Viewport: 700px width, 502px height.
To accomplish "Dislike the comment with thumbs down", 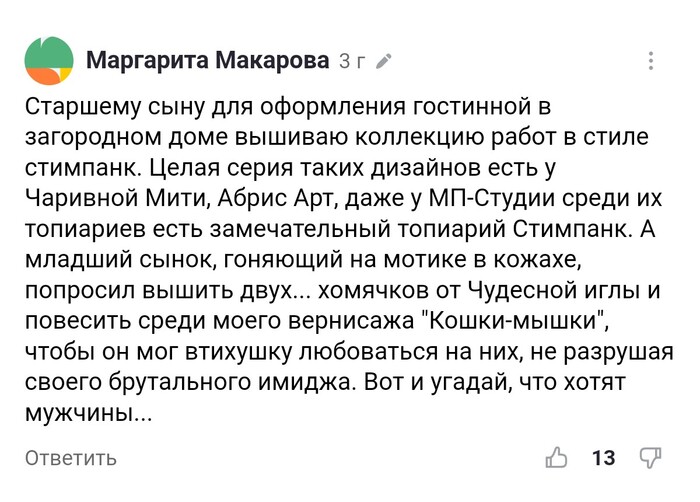I will click(650, 458).
